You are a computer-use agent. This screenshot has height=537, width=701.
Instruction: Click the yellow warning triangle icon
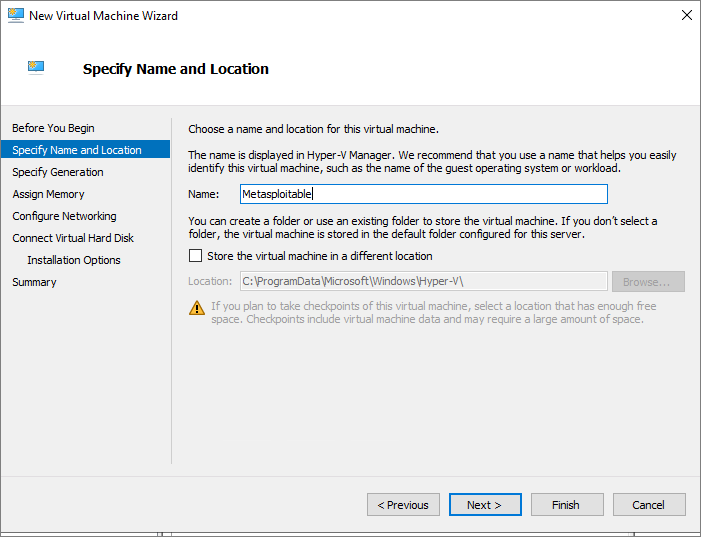coord(197,308)
